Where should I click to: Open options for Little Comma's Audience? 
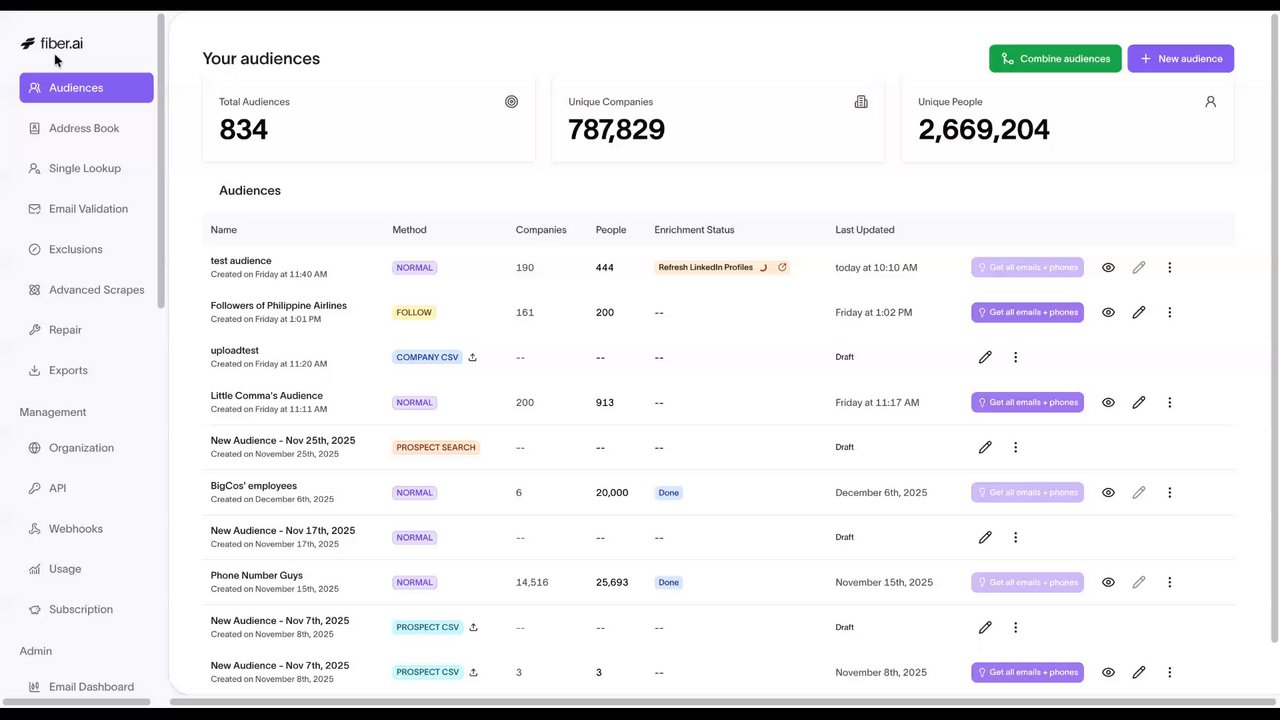tap(1169, 403)
